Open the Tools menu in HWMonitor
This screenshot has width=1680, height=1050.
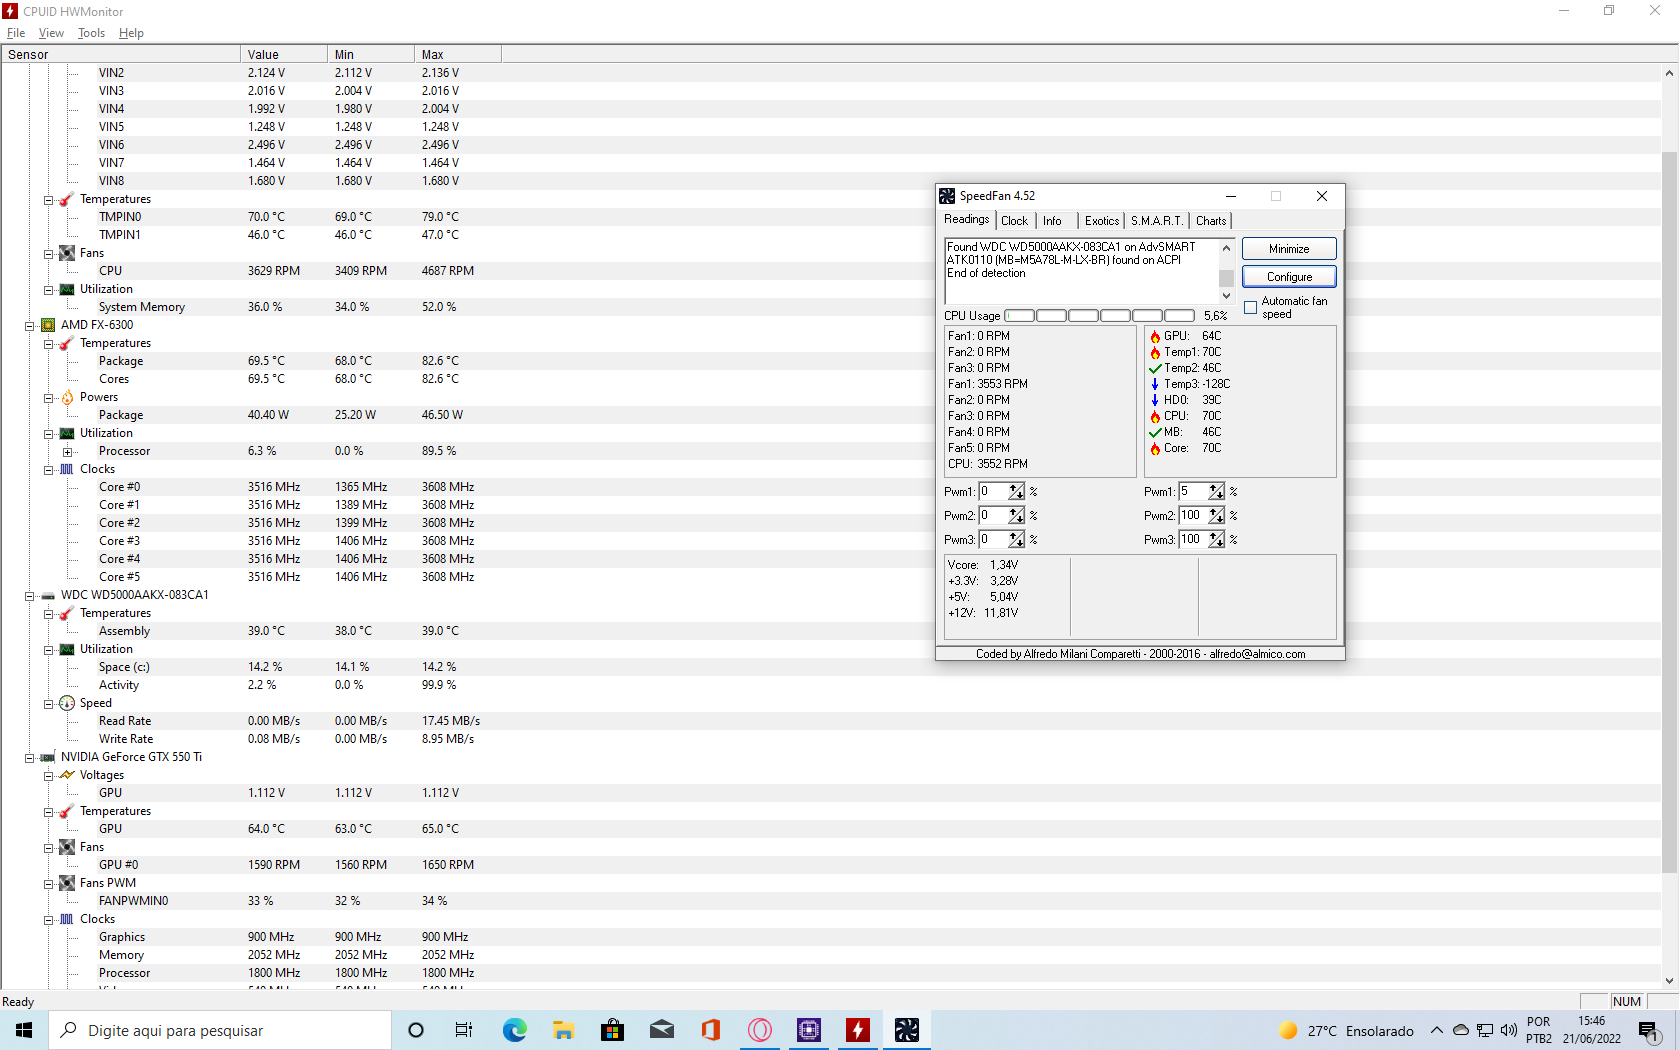pos(91,33)
